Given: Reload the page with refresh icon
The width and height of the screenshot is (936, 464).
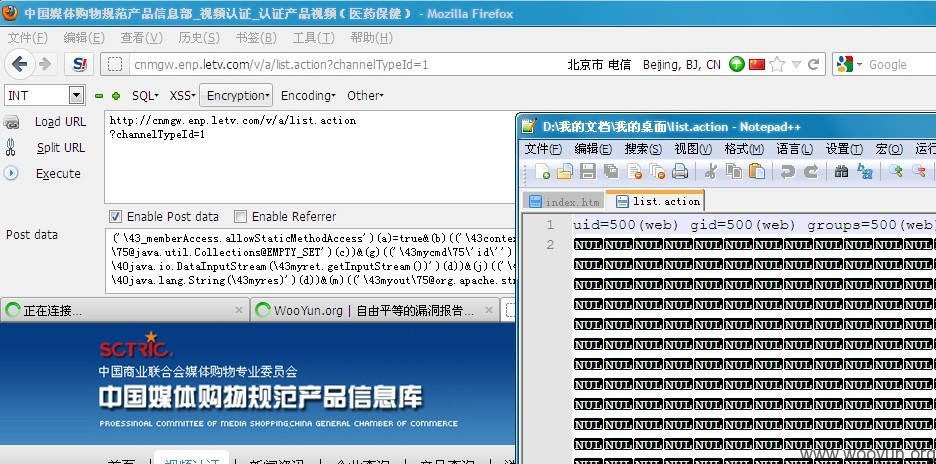Looking at the screenshot, I should pos(813,64).
